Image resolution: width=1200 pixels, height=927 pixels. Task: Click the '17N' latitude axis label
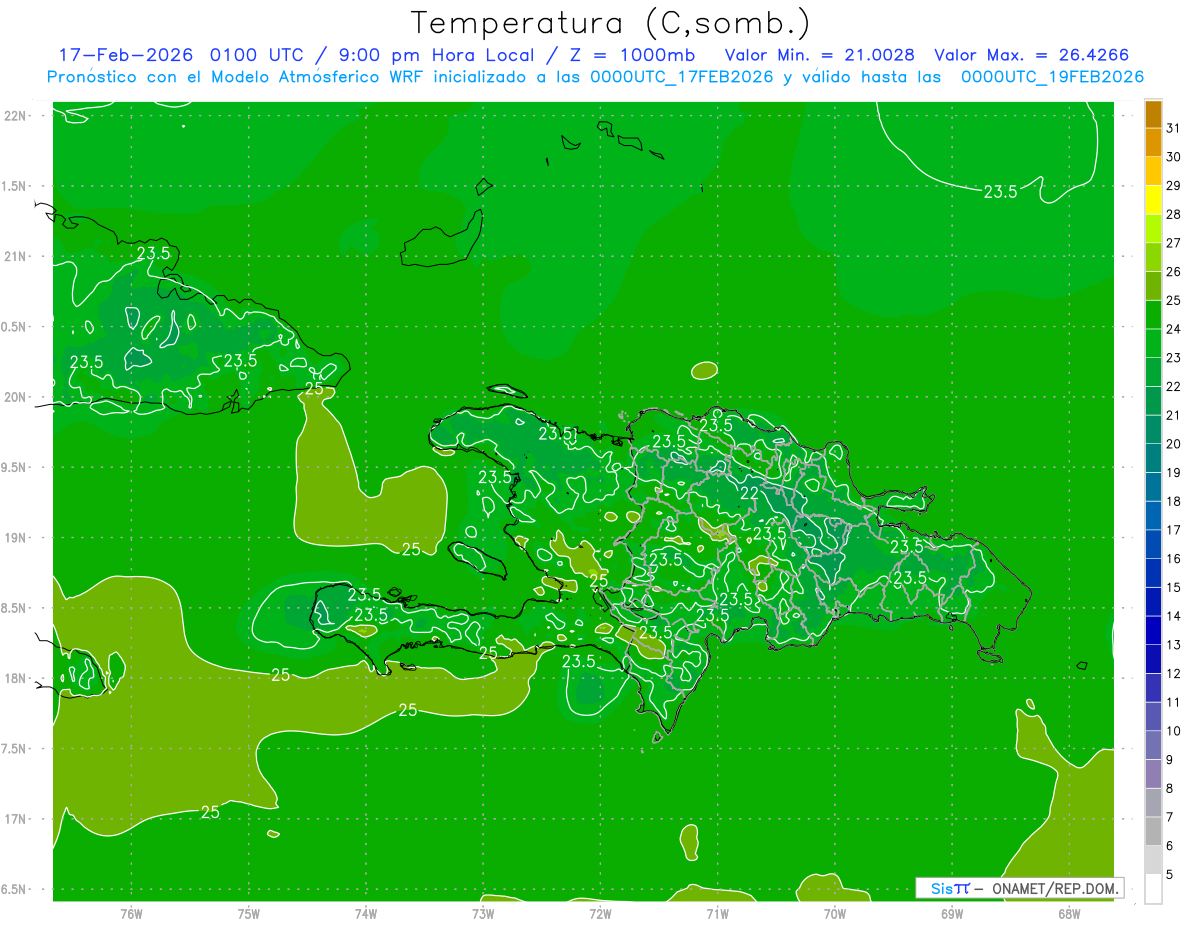[16, 819]
